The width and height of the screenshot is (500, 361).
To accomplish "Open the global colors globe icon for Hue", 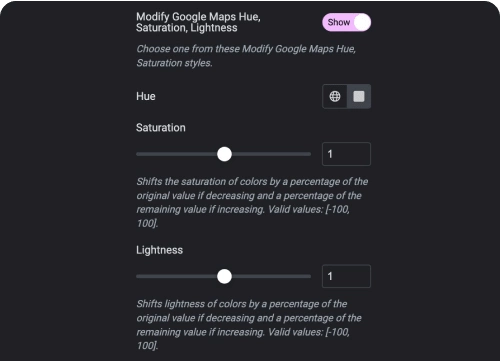I will [335, 96].
